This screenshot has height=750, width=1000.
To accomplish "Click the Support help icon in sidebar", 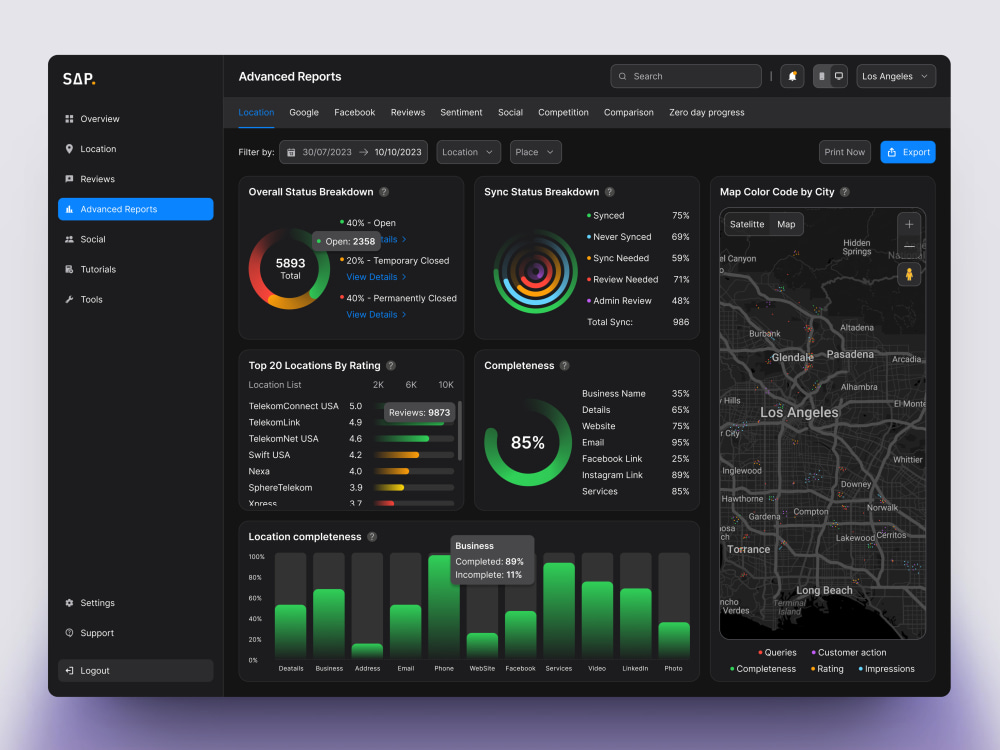I will point(69,633).
